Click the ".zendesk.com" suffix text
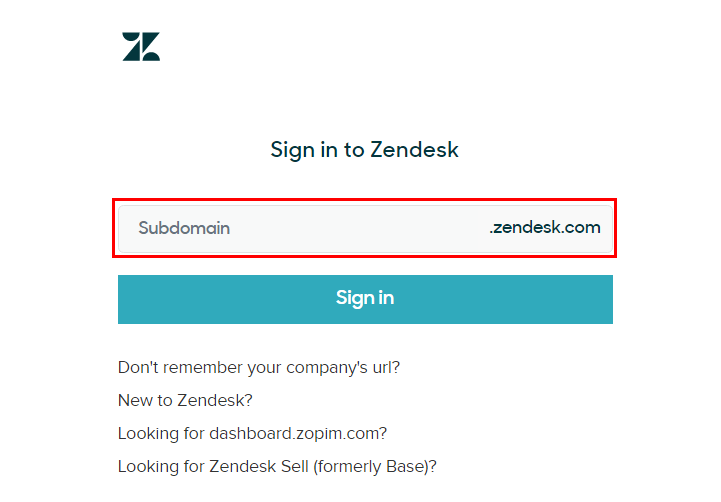Viewport: 721px width, 502px height. click(x=545, y=227)
